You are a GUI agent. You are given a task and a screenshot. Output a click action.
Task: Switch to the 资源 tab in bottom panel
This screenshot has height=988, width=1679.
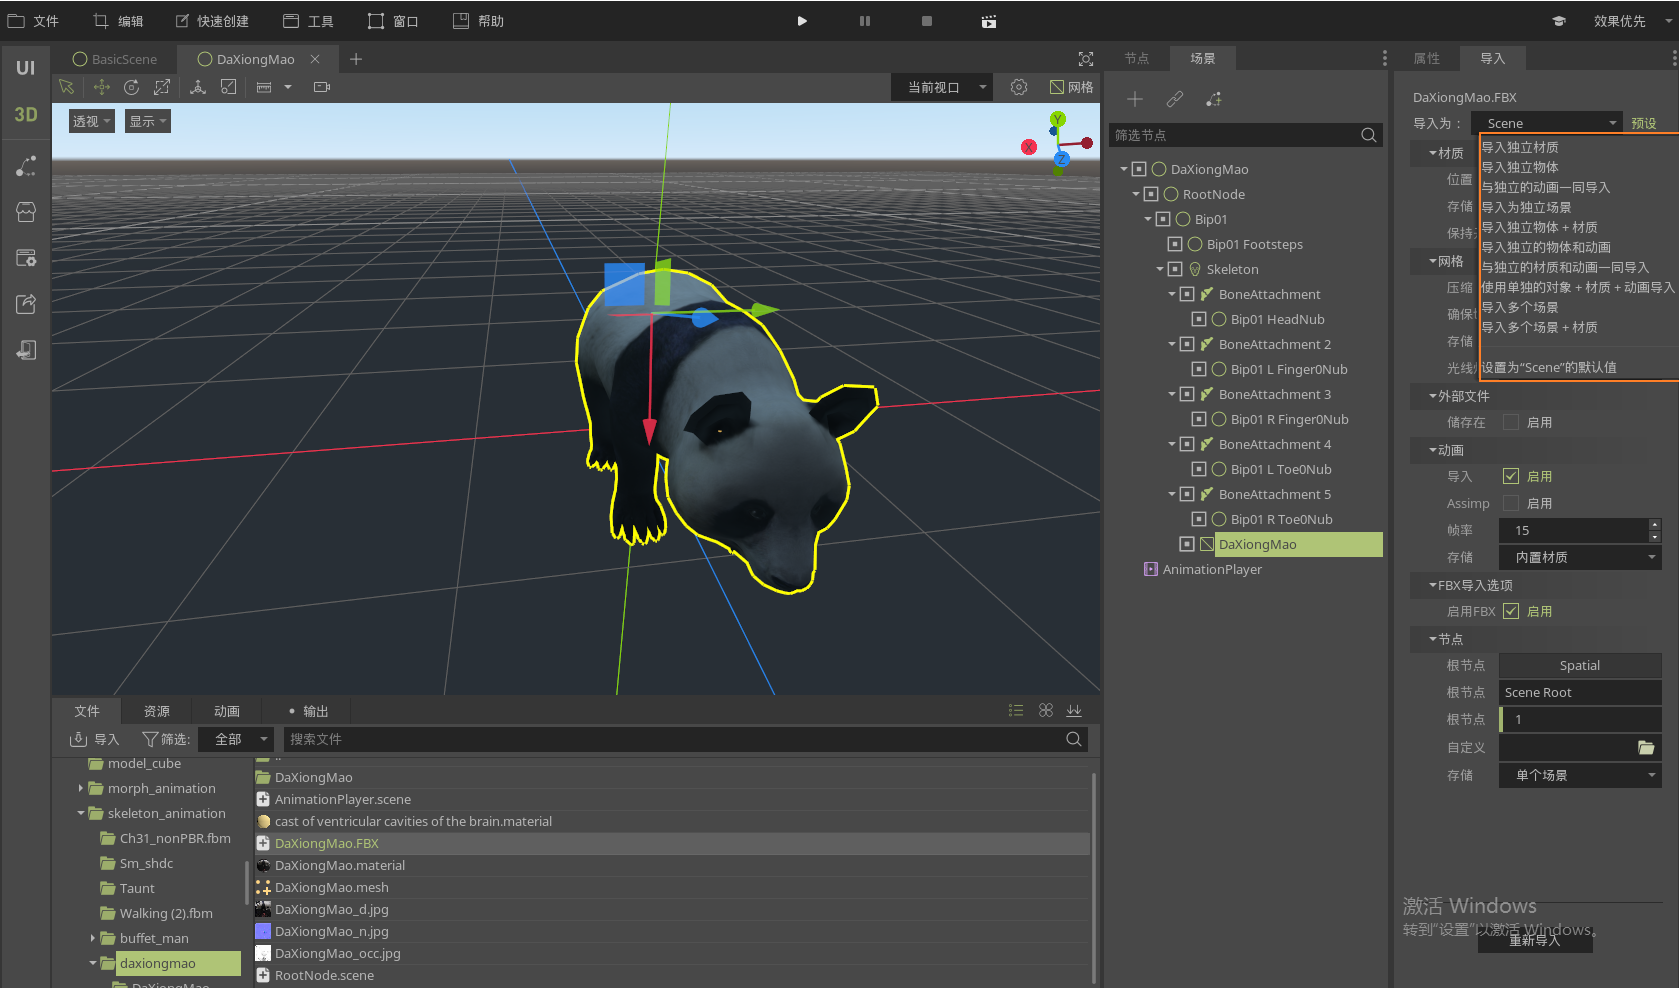point(157,711)
